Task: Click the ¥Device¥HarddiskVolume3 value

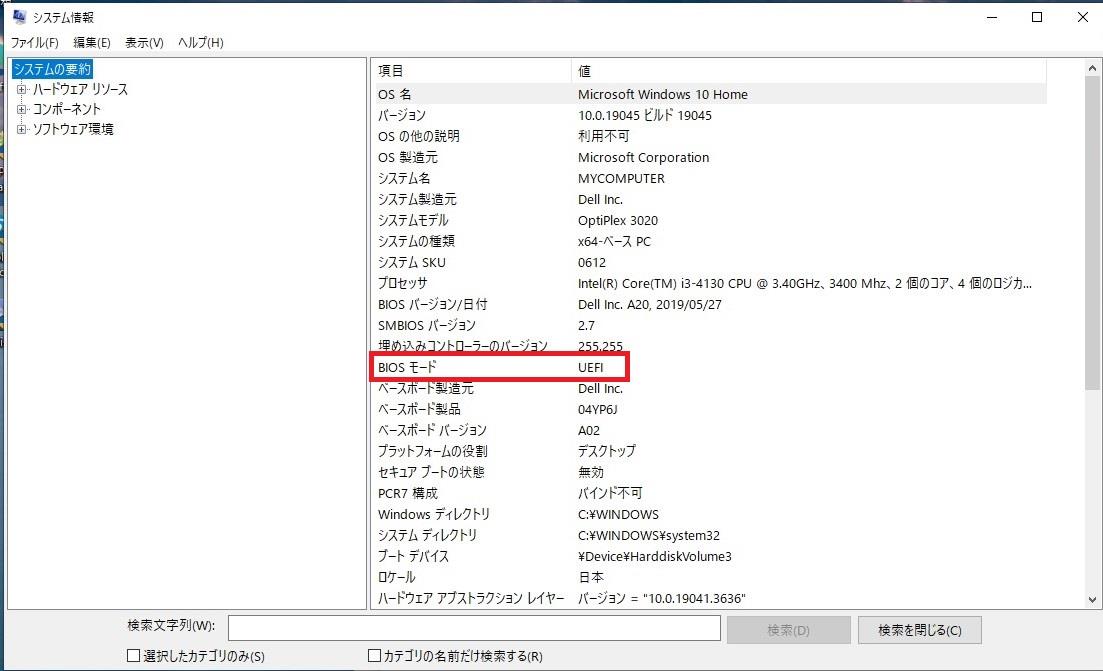Action: click(655, 556)
